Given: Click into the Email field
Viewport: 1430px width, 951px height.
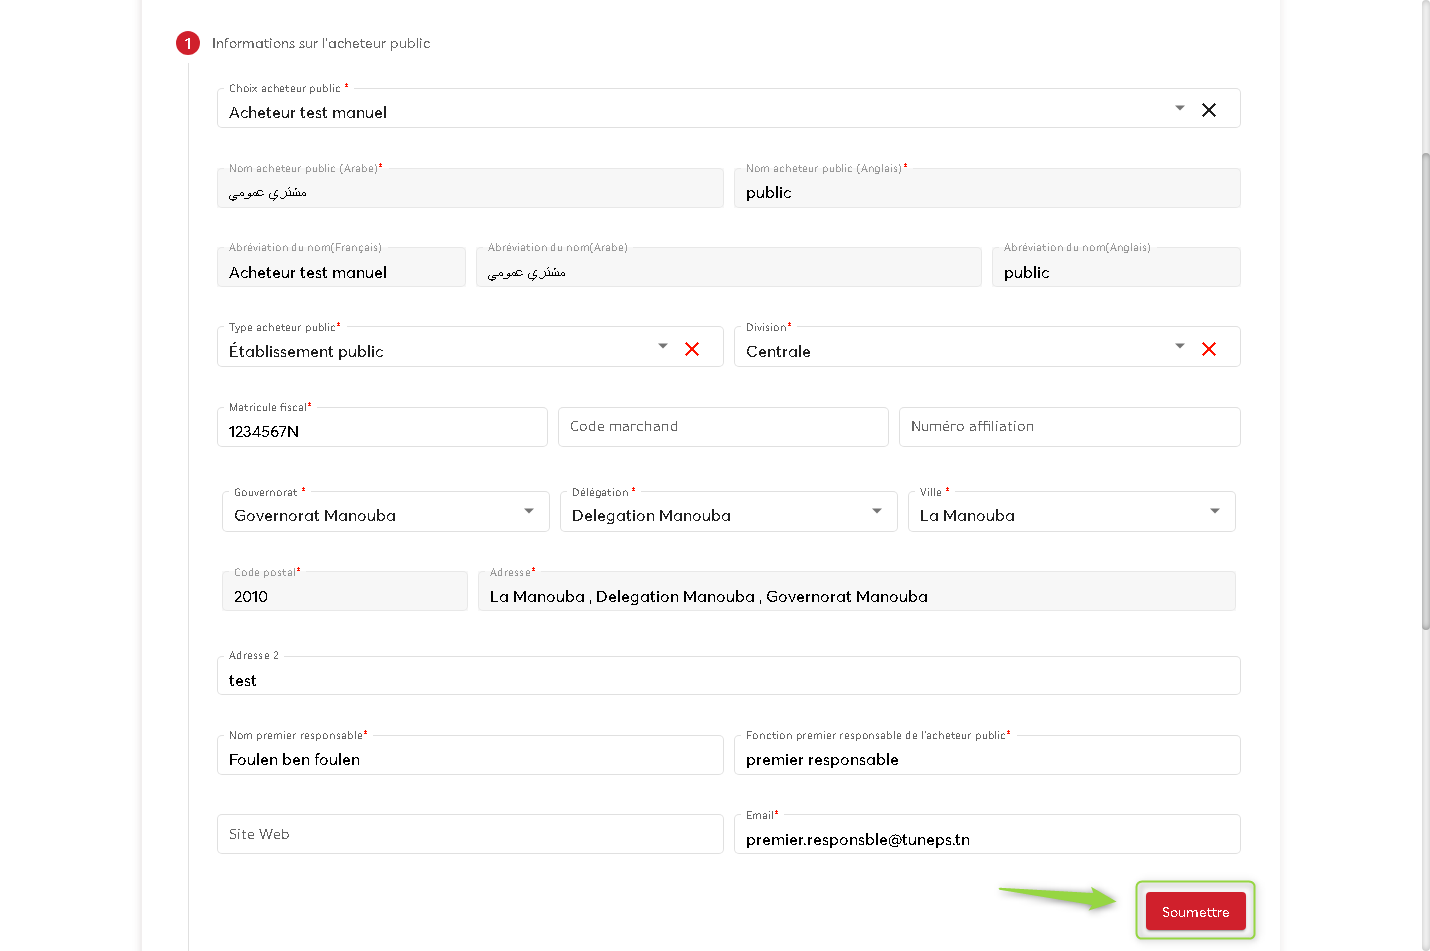Looking at the screenshot, I should point(986,839).
